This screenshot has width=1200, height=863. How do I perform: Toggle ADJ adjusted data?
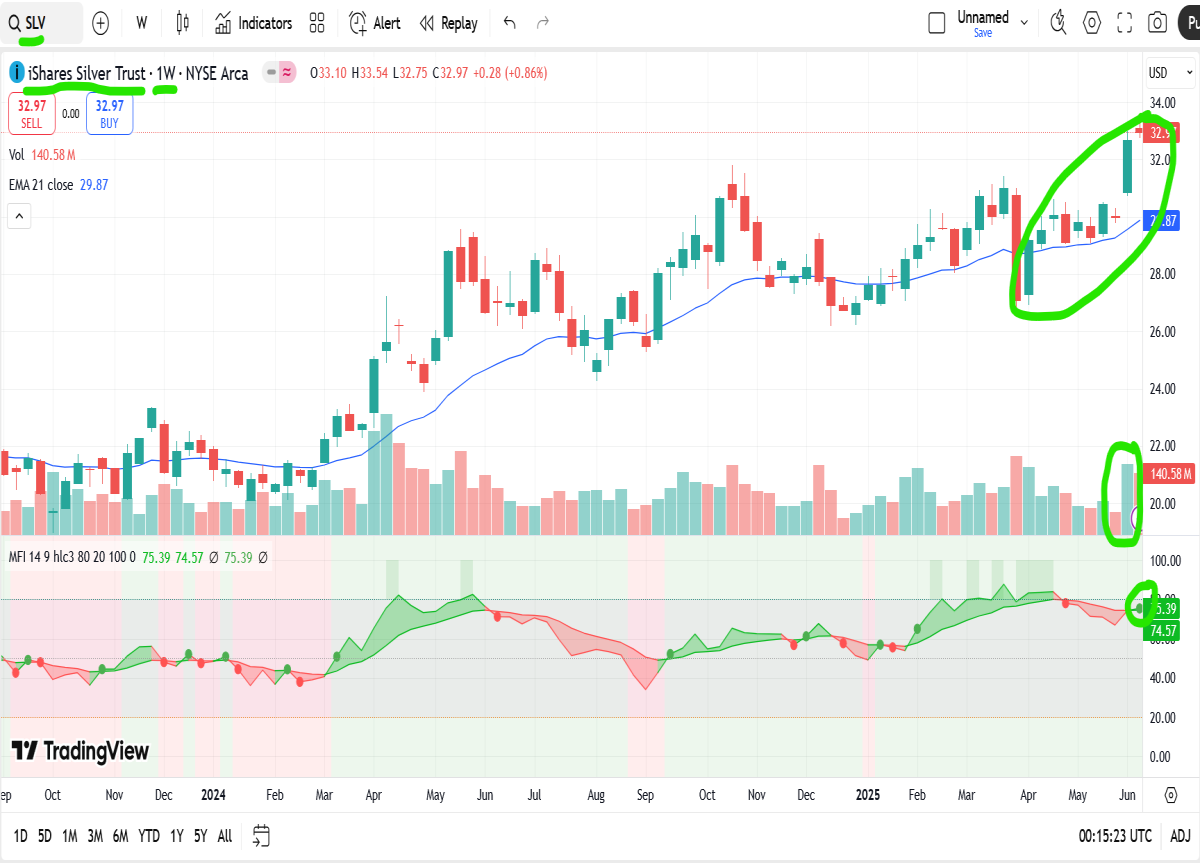pos(1180,835)
